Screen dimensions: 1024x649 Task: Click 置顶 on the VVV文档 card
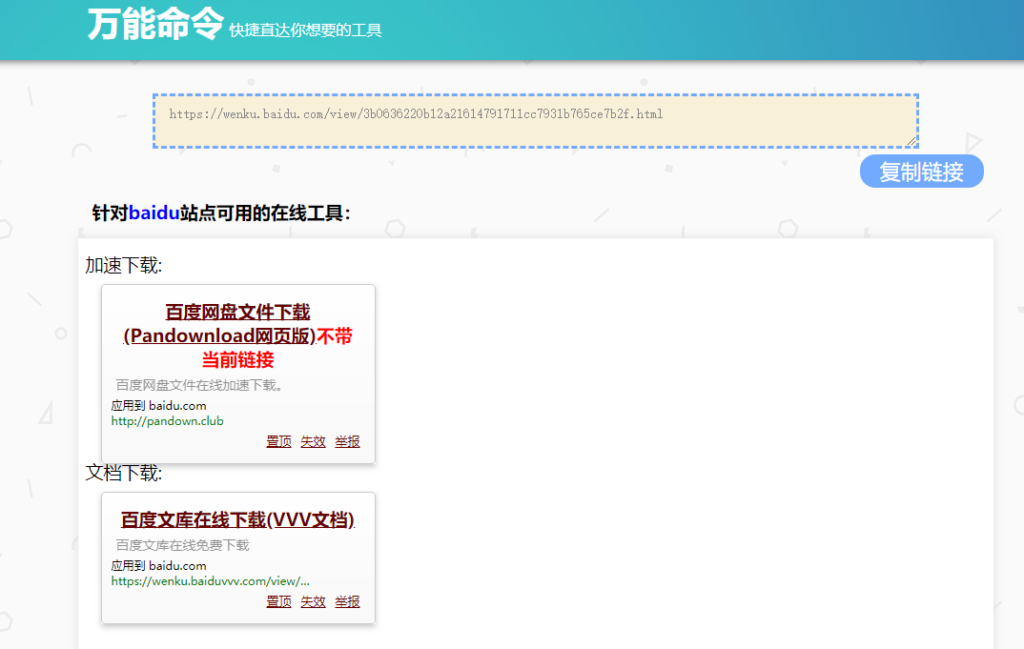click(279, 601)
